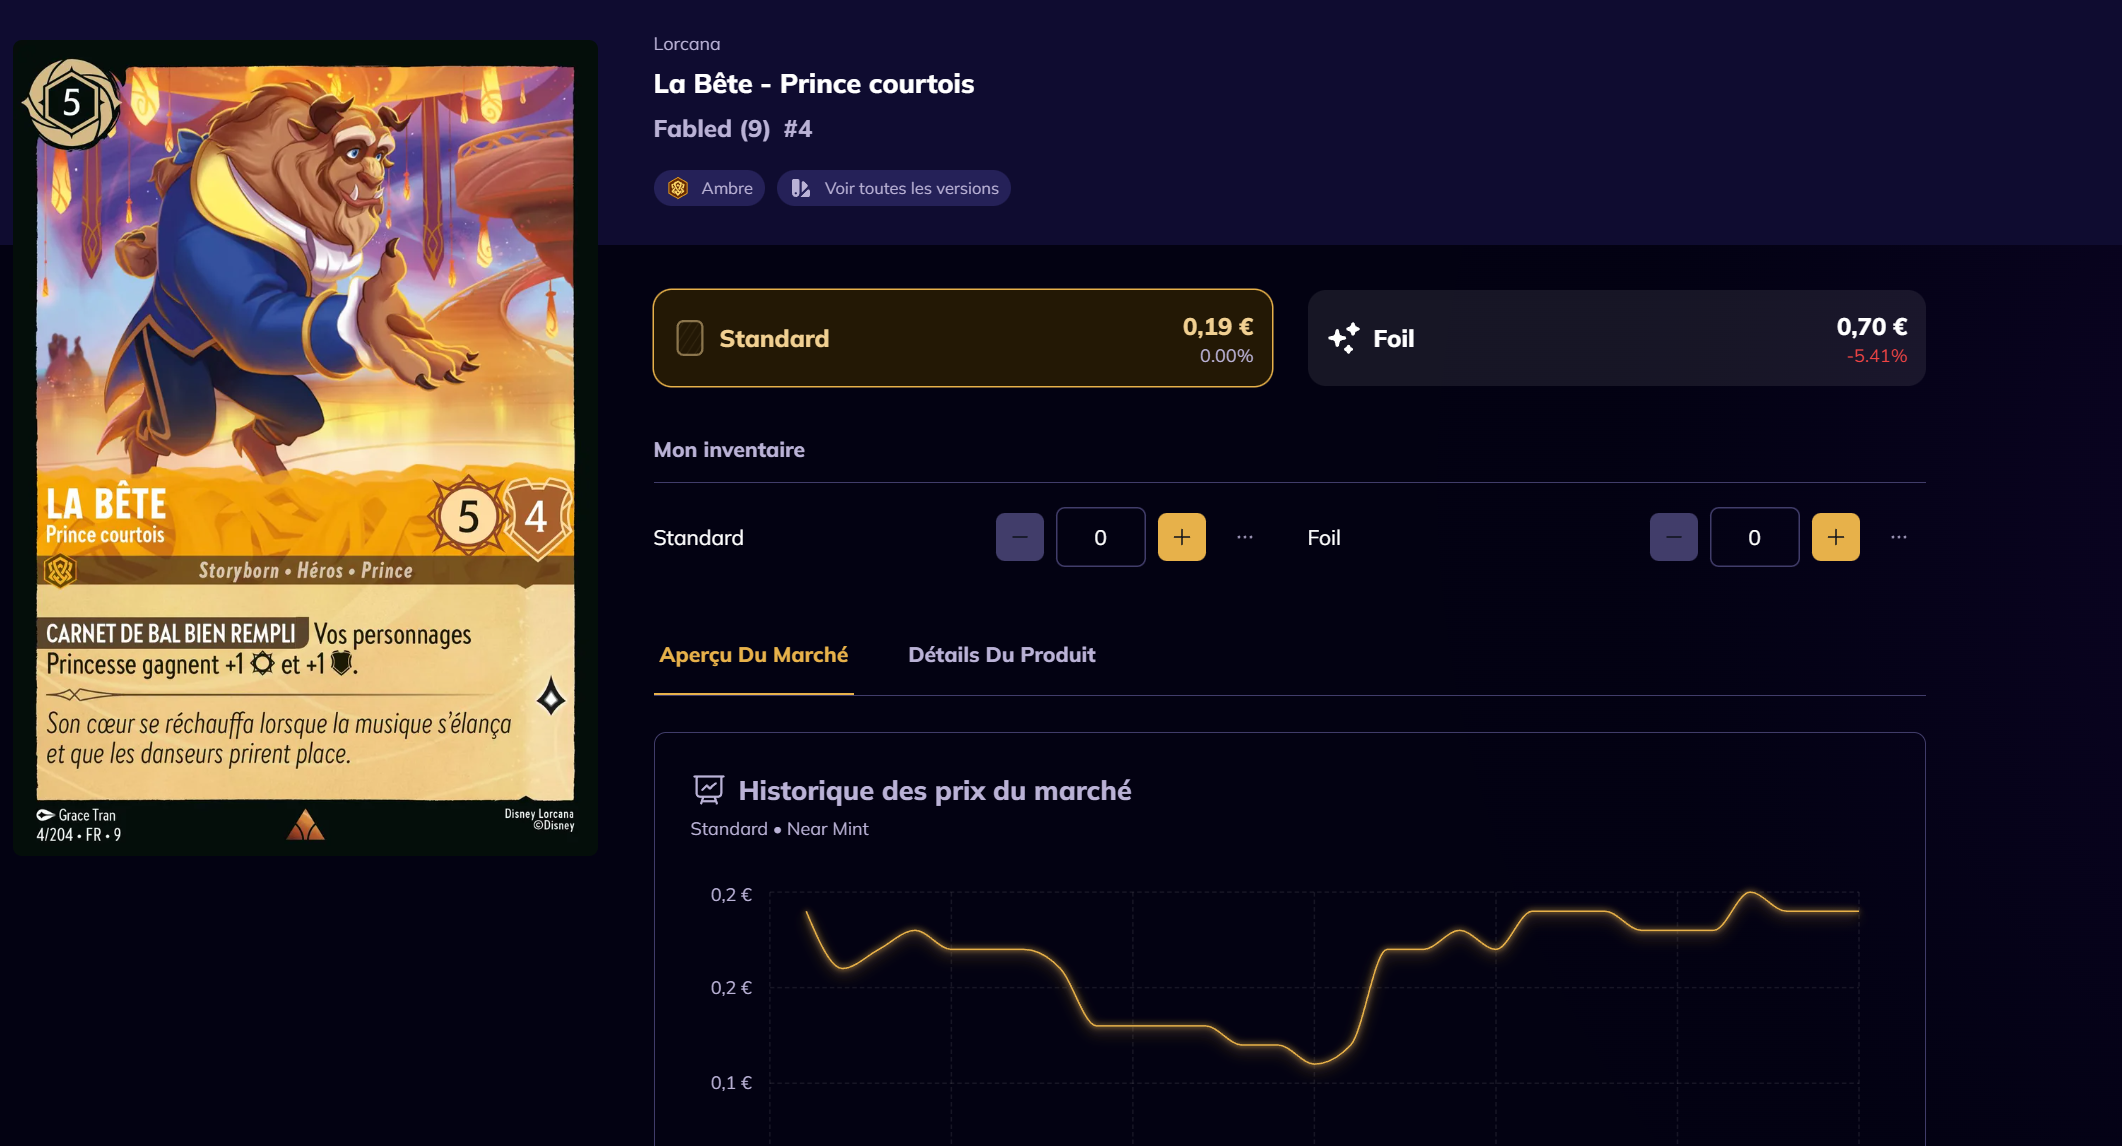Click the versions icon beside Voir toutes les versions
Screen dimensions: 2122x1146
click(800, 188)
